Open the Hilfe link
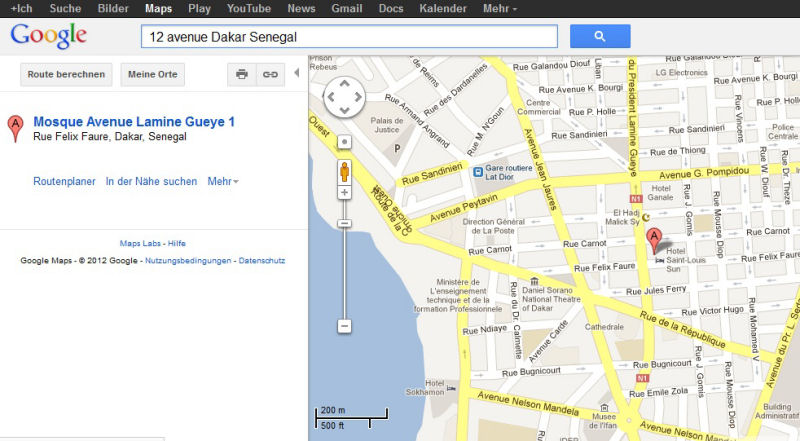Viewport: 800px width, 441px height. click(177, 243)
